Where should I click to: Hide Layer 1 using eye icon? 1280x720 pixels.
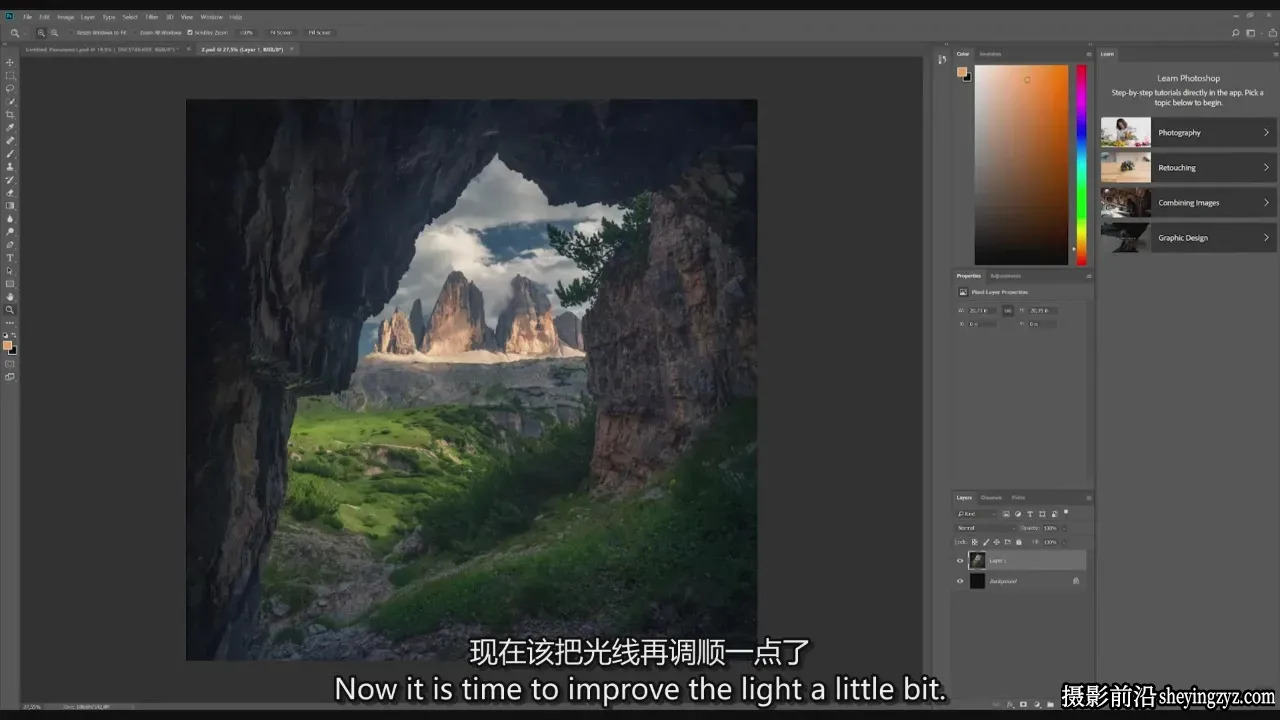[x=960, y=561]
